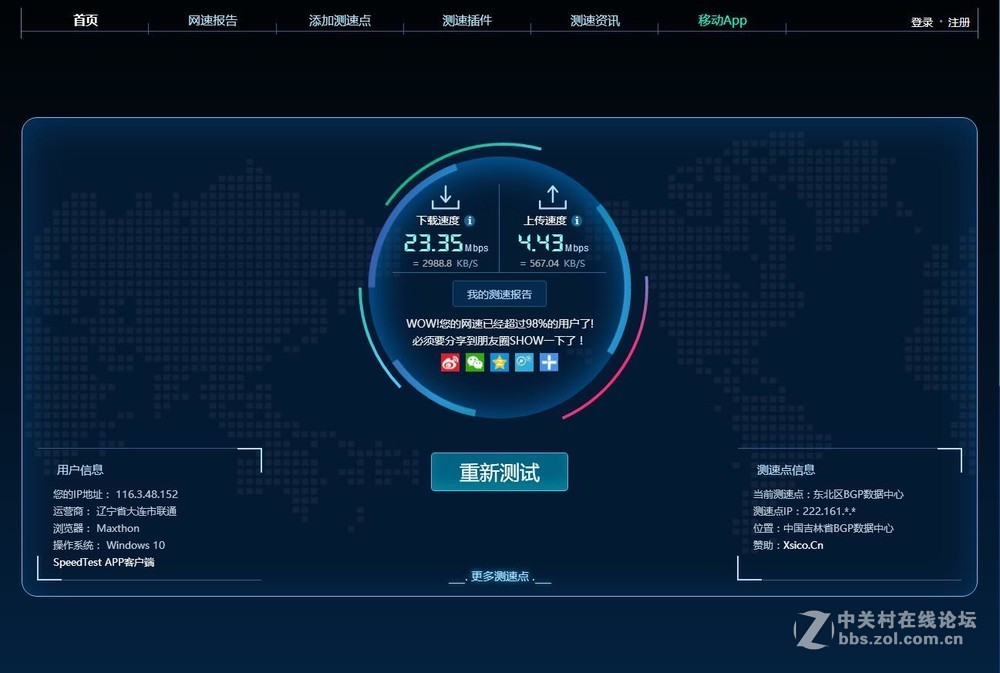Viewport: 1000px width, 673px height.
Task: Open the 测速资讯 menu item
Action: click(x=595, y=20)
